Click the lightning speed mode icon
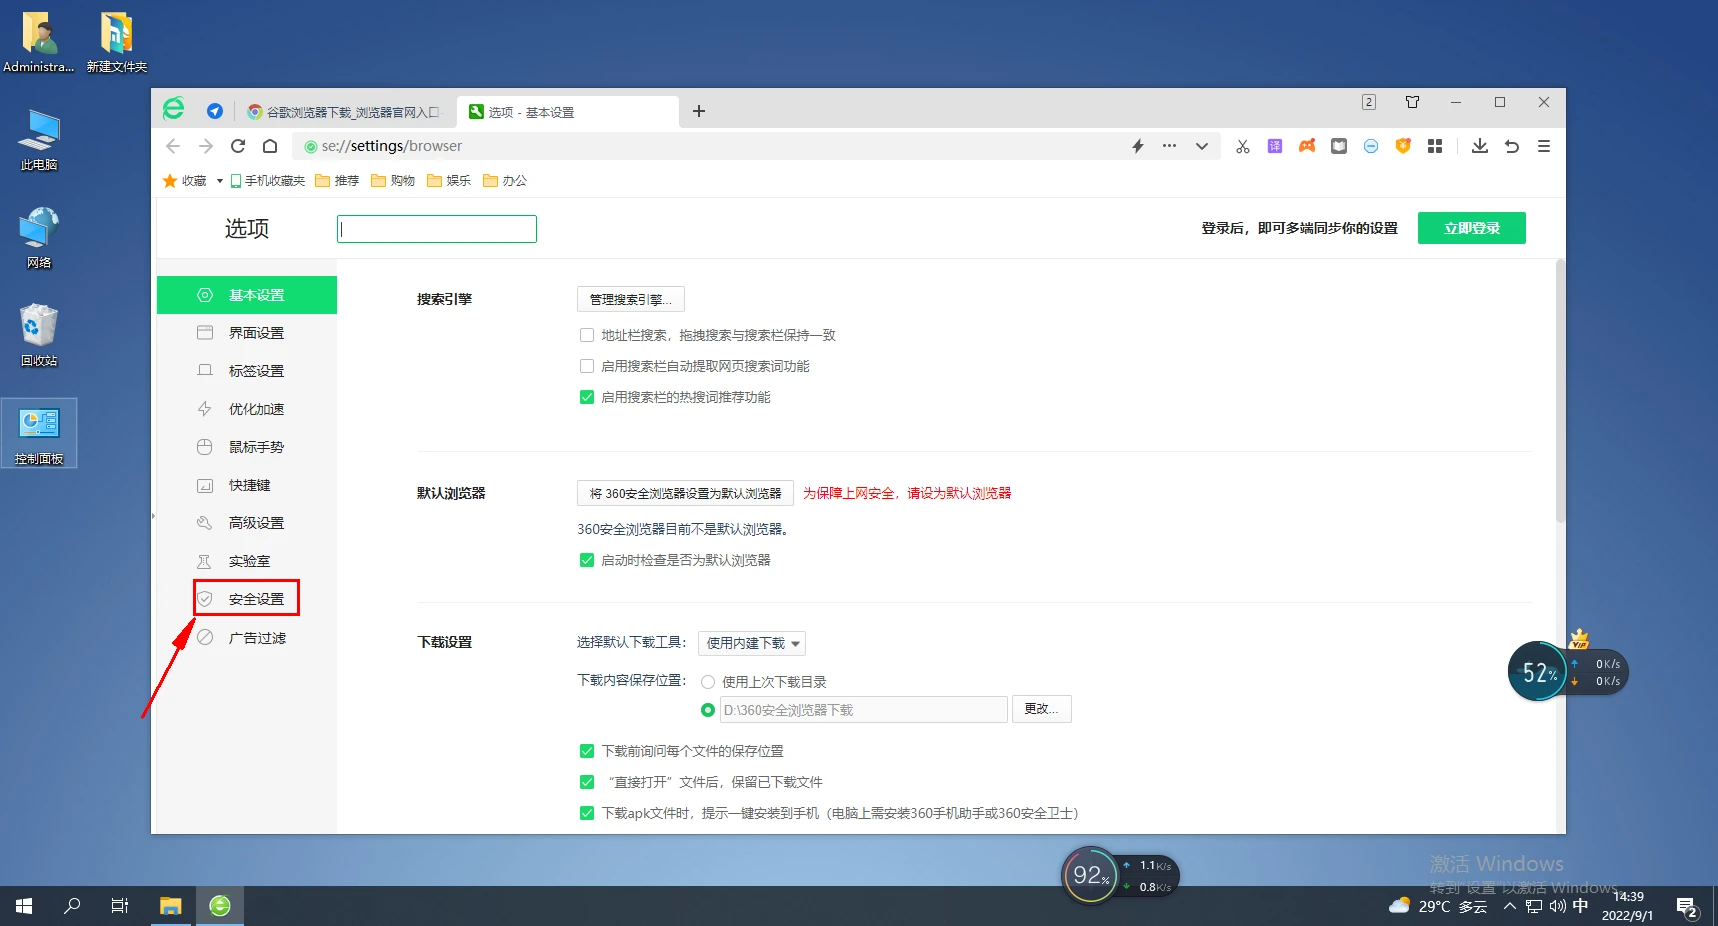 point(1138,146)
